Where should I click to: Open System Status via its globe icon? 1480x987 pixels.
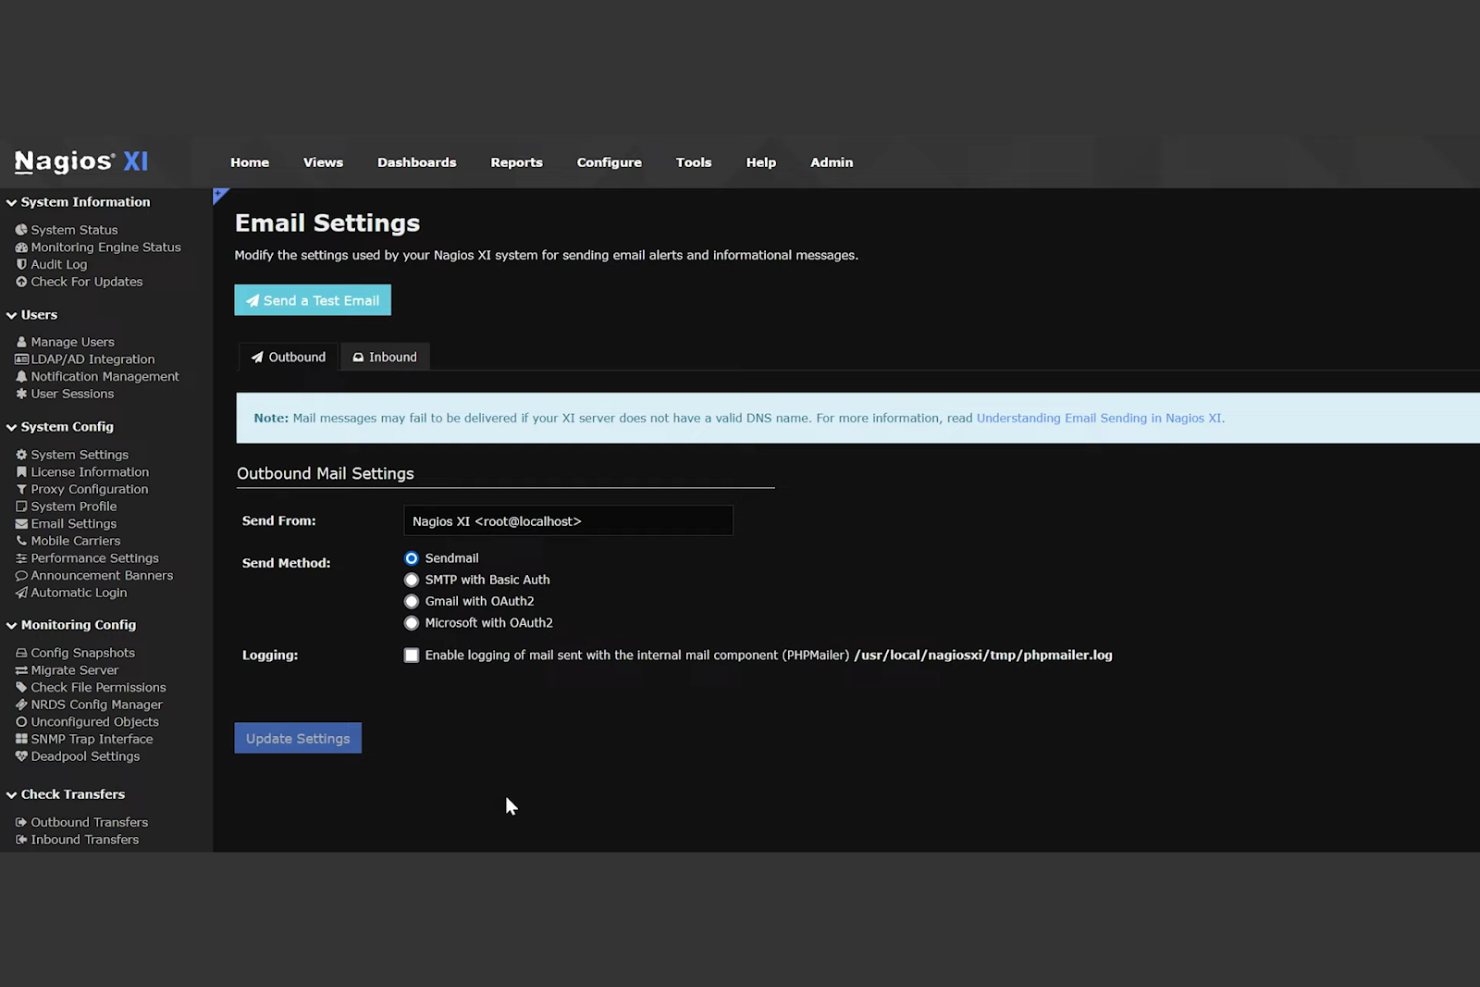23,230
